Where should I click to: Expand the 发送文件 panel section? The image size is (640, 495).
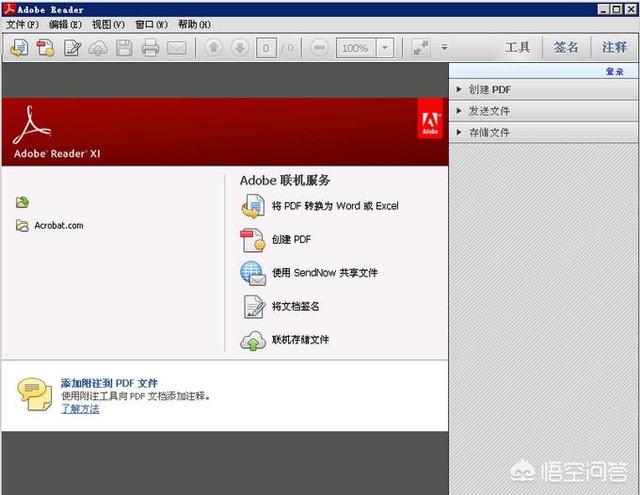click(543, 111)
